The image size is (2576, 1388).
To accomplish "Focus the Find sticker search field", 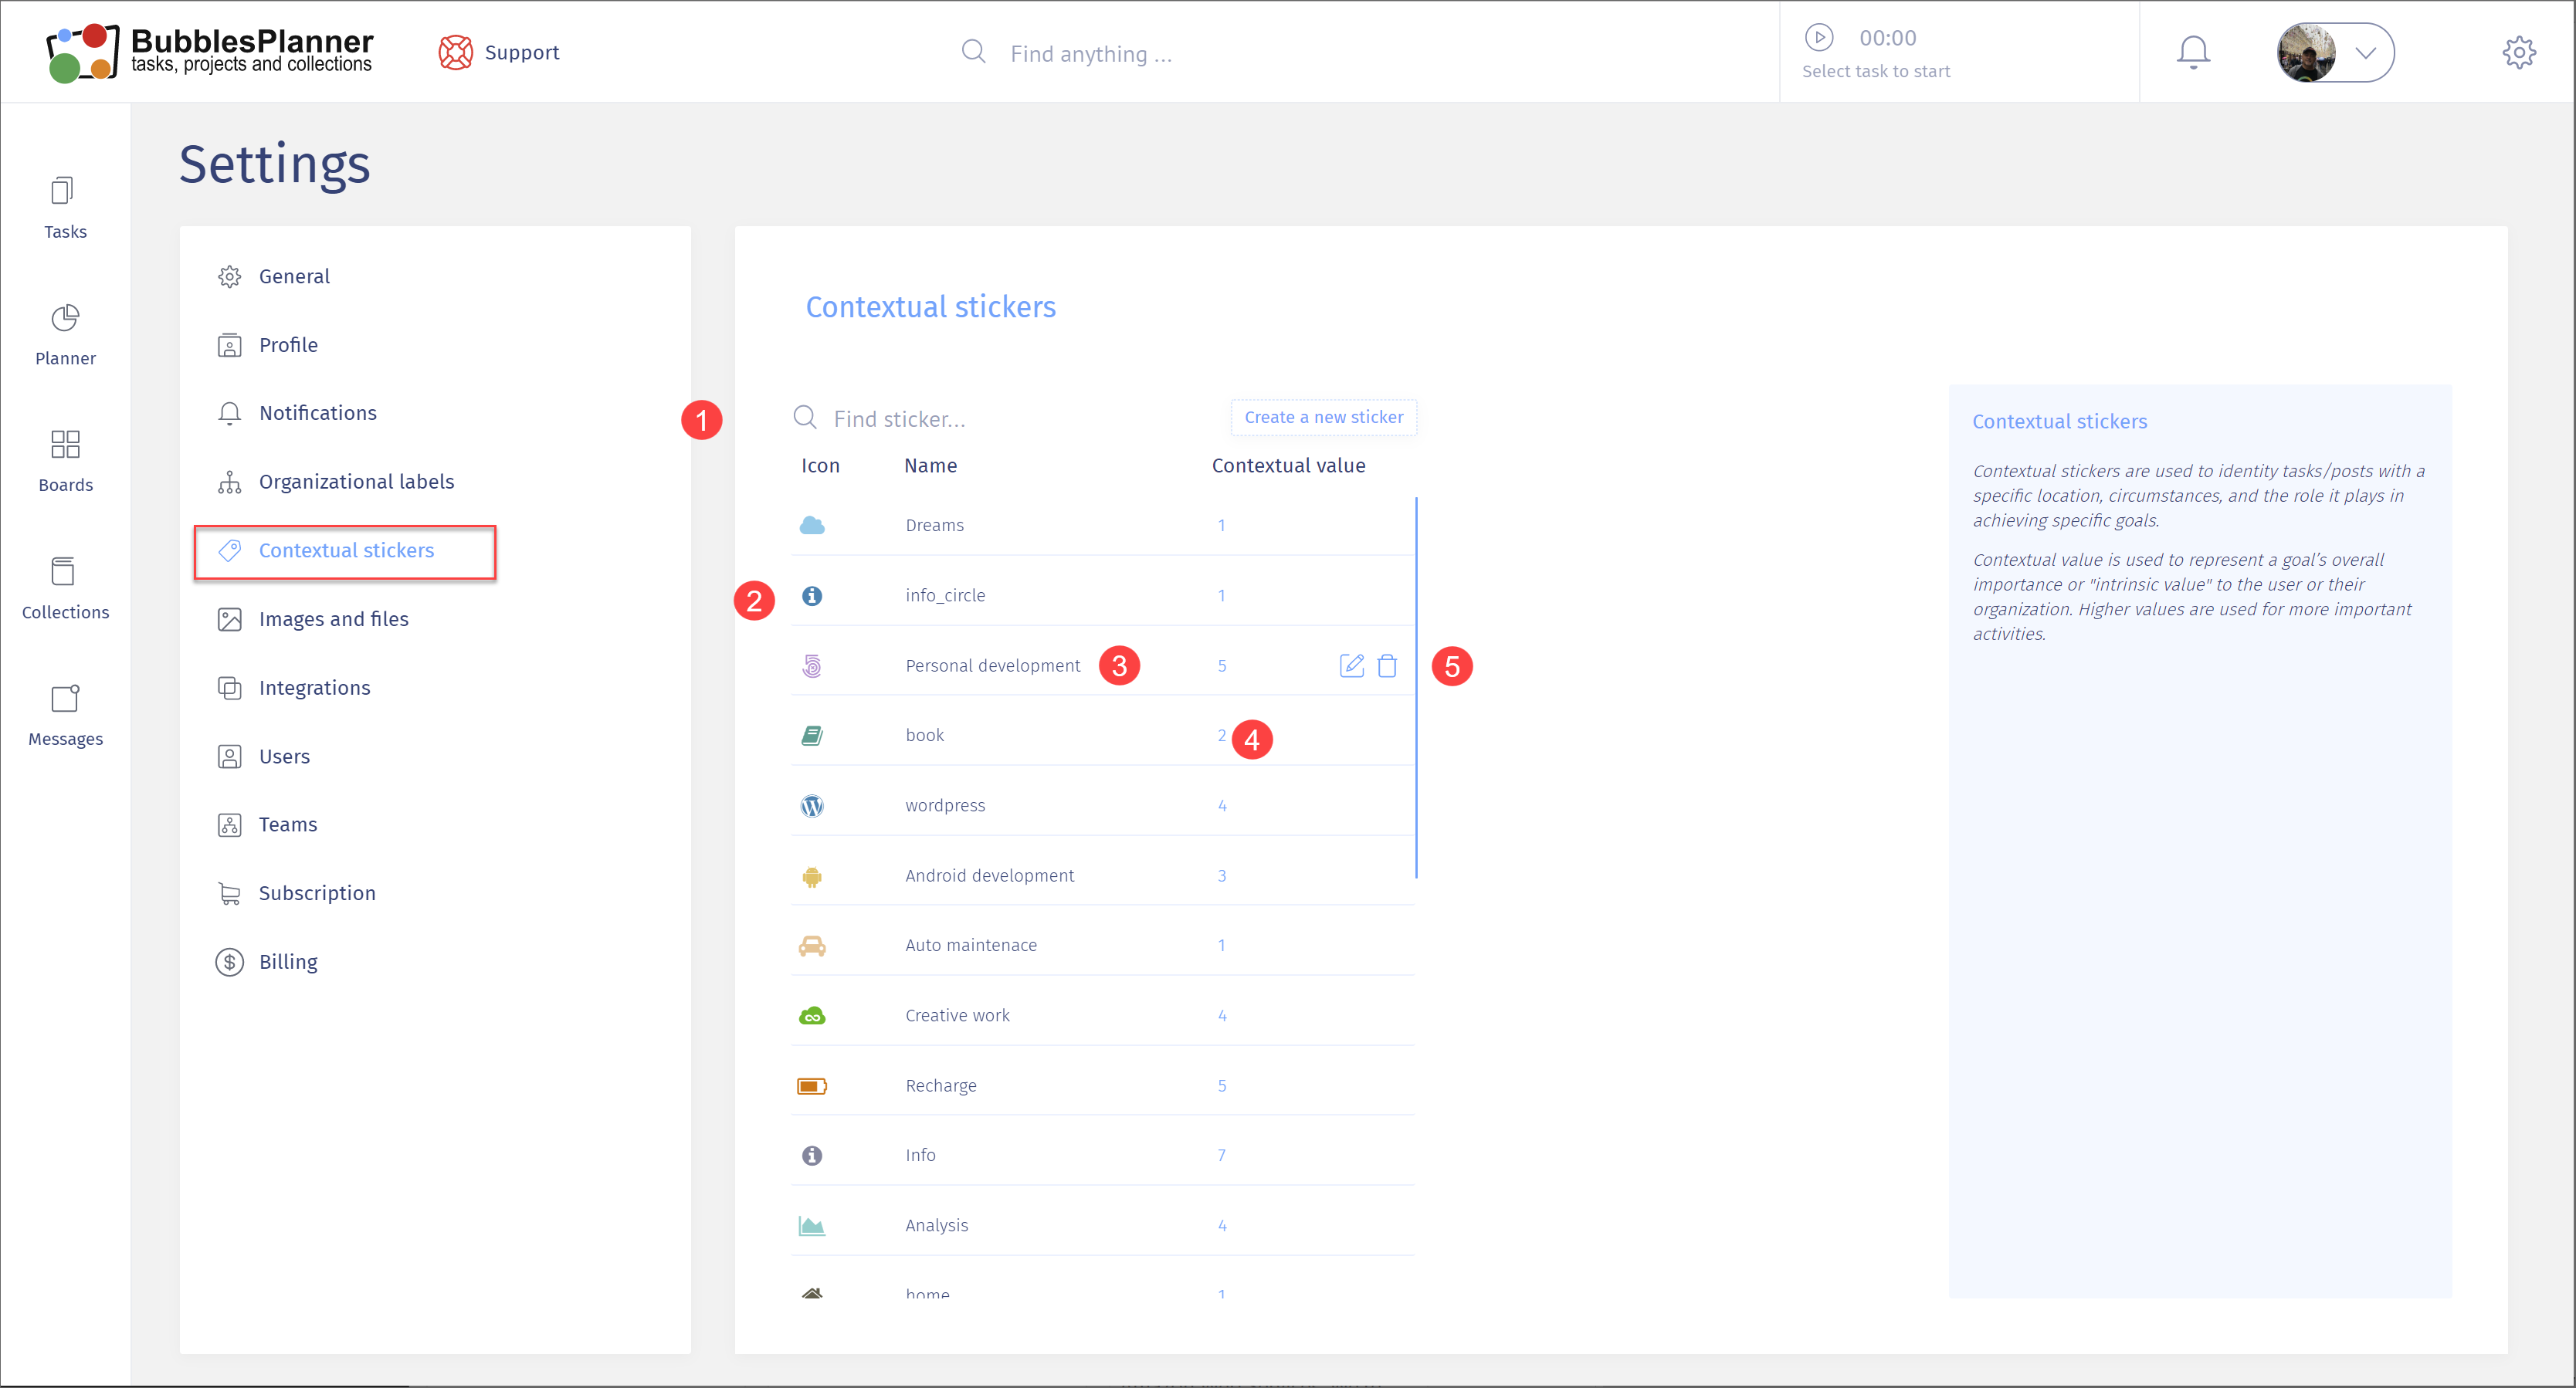I will coord(899,419).
